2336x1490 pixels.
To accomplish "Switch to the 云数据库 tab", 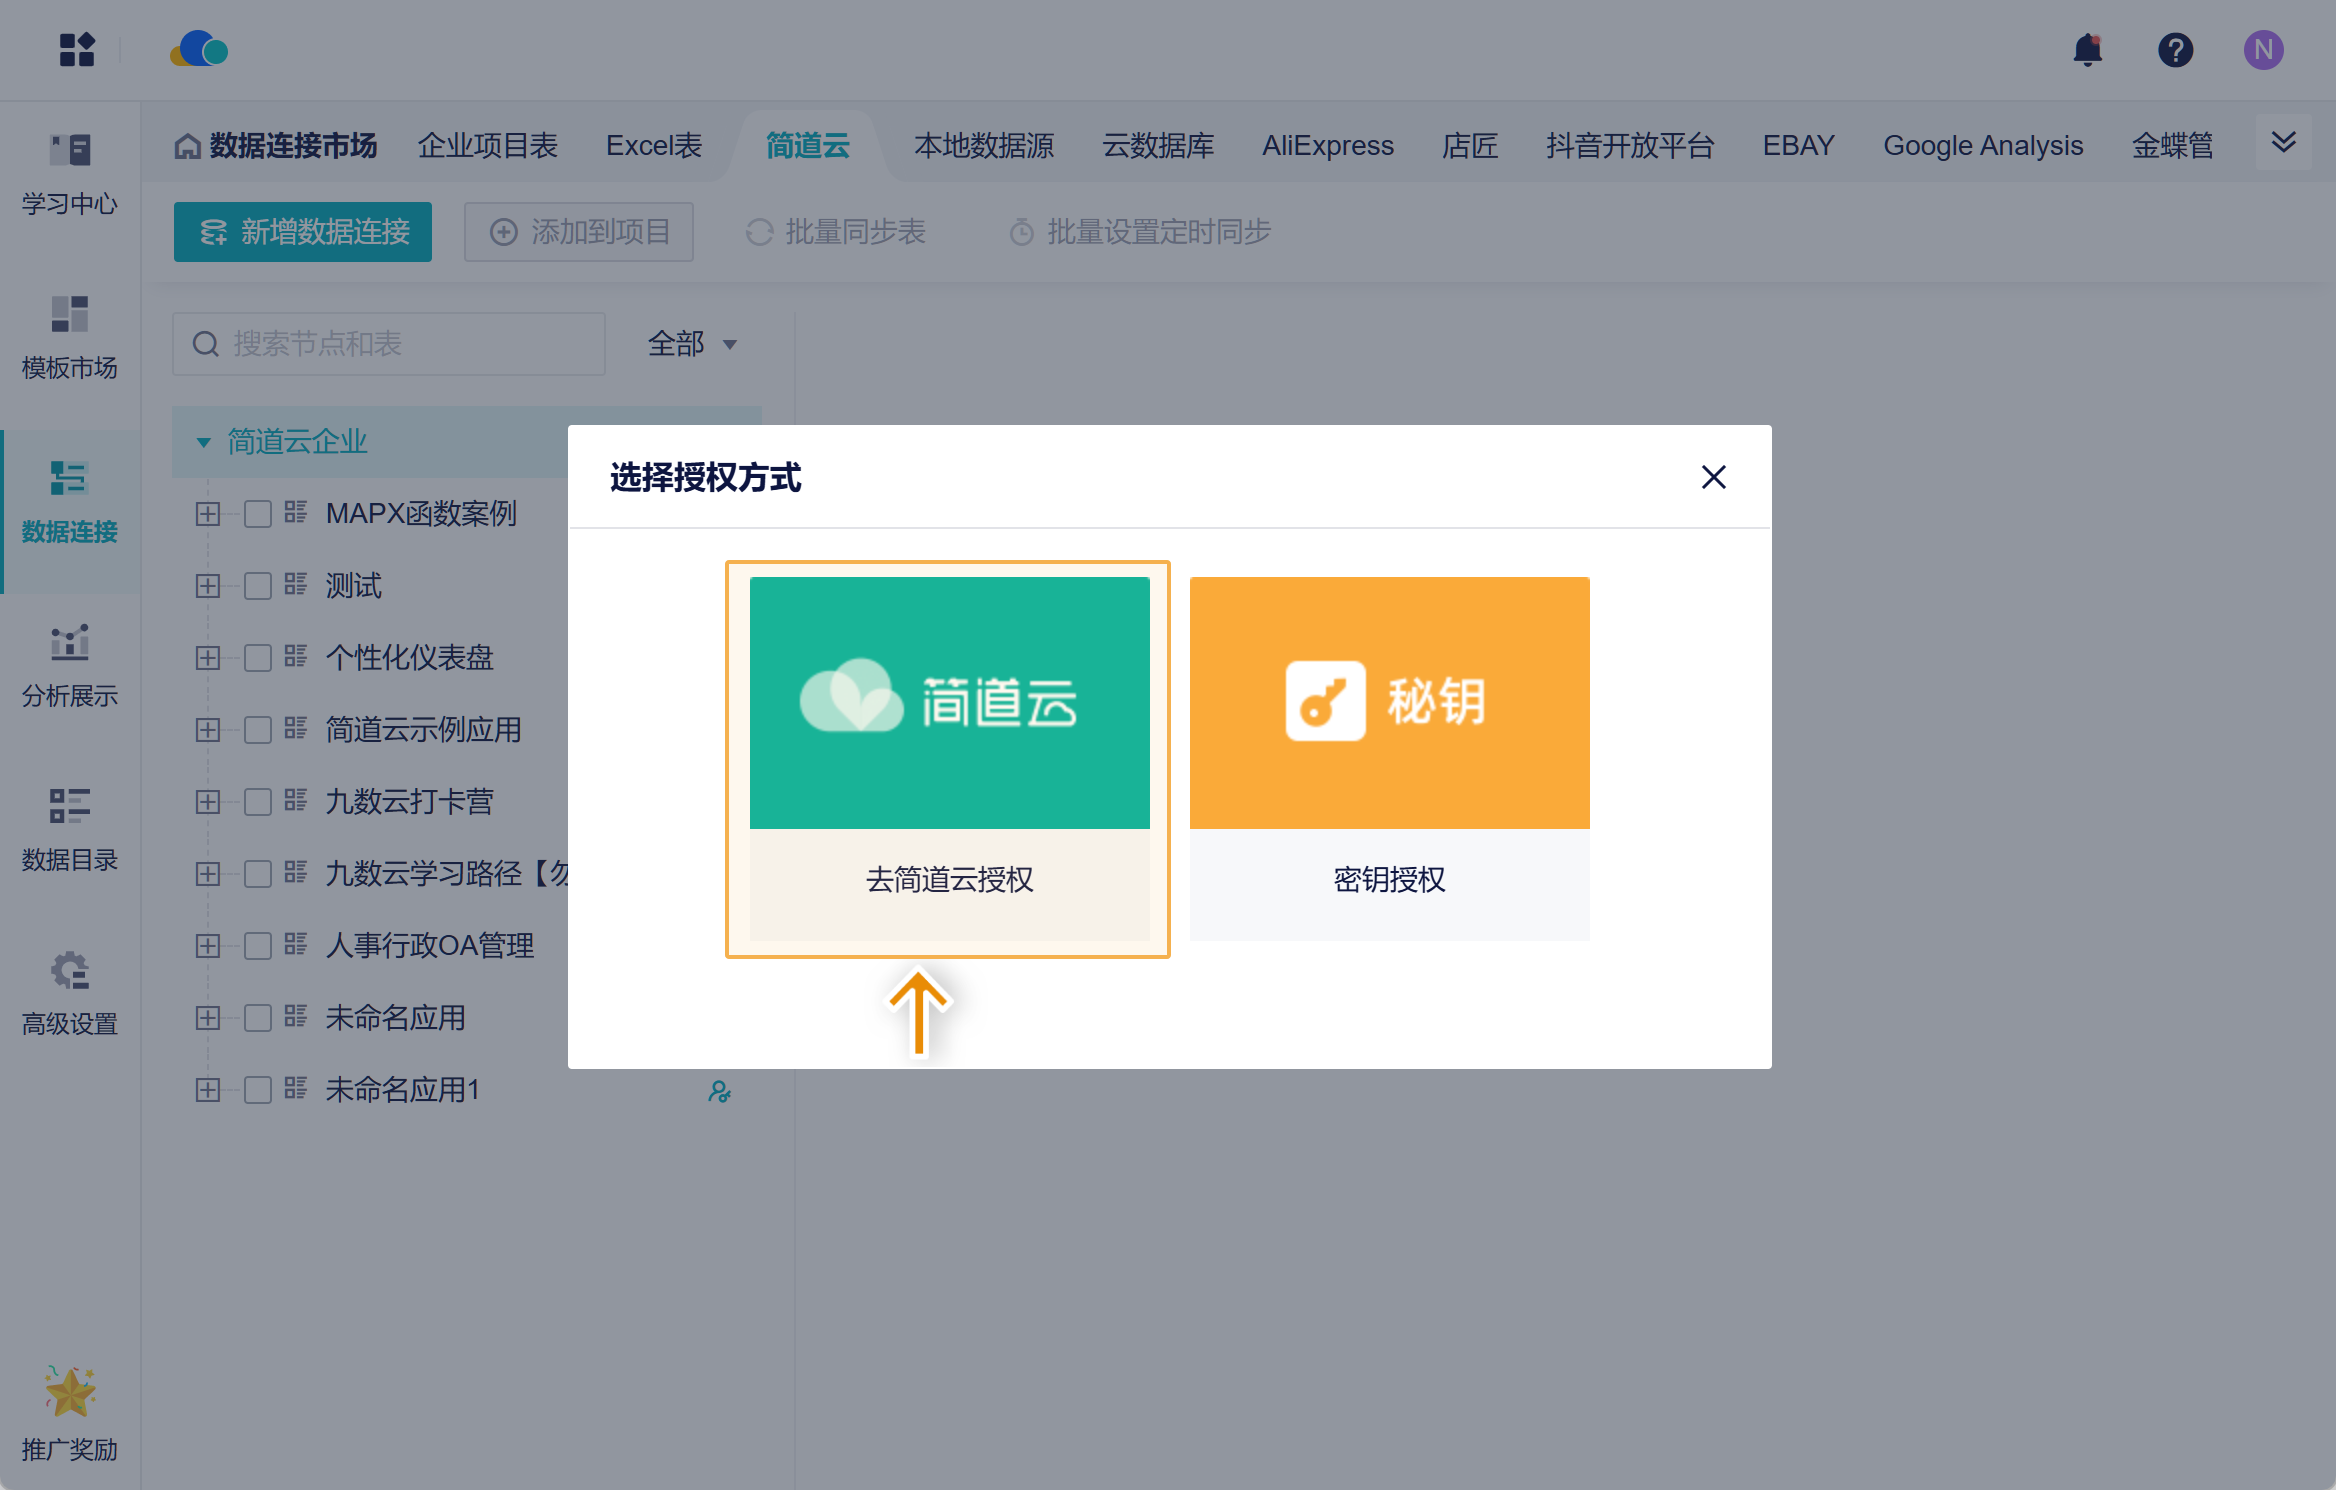I will pyautogui.click(x=1158, y=146).
